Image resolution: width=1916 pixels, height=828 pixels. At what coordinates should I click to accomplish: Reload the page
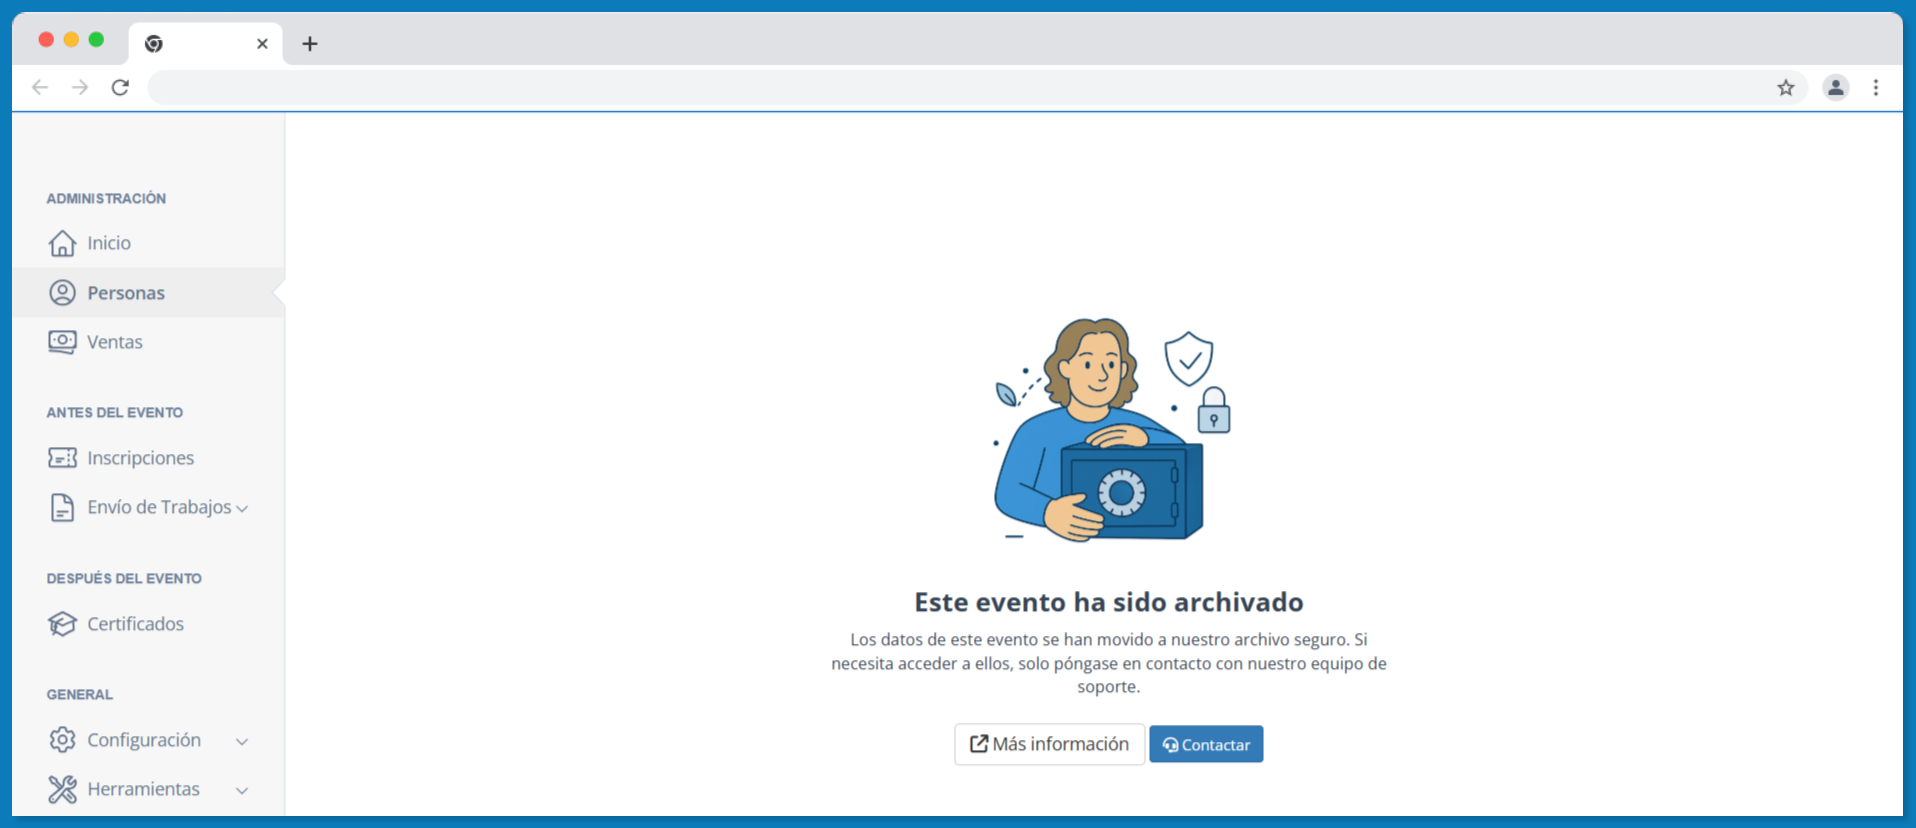tap(120, 88)
